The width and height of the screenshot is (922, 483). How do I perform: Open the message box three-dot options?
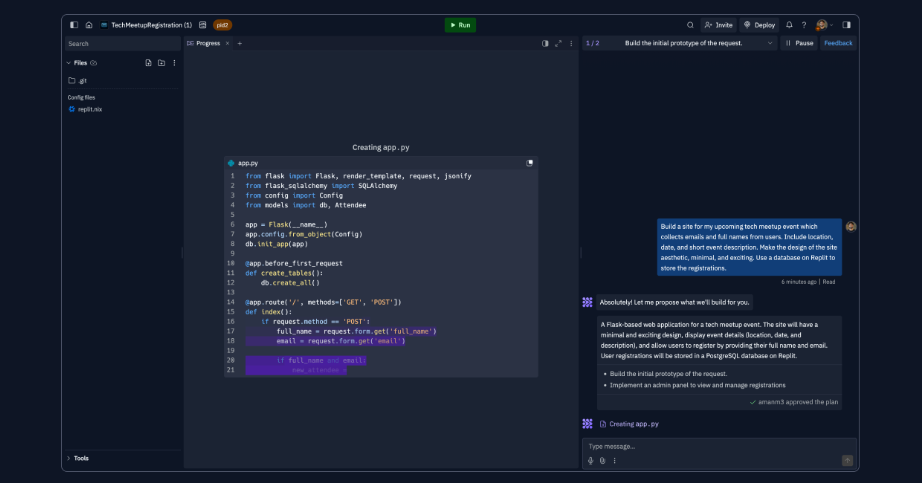[x=614, y=461]
